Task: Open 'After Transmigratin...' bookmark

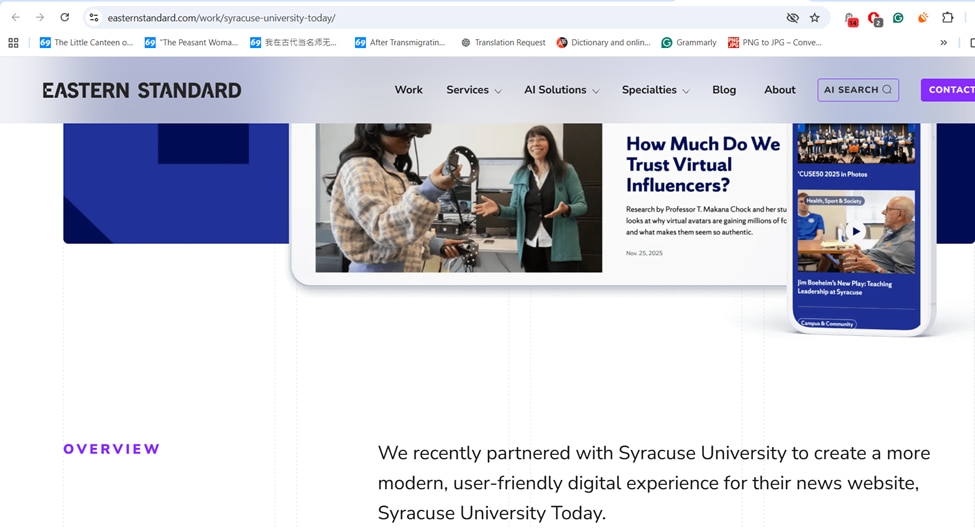Action: coord(400,42)
